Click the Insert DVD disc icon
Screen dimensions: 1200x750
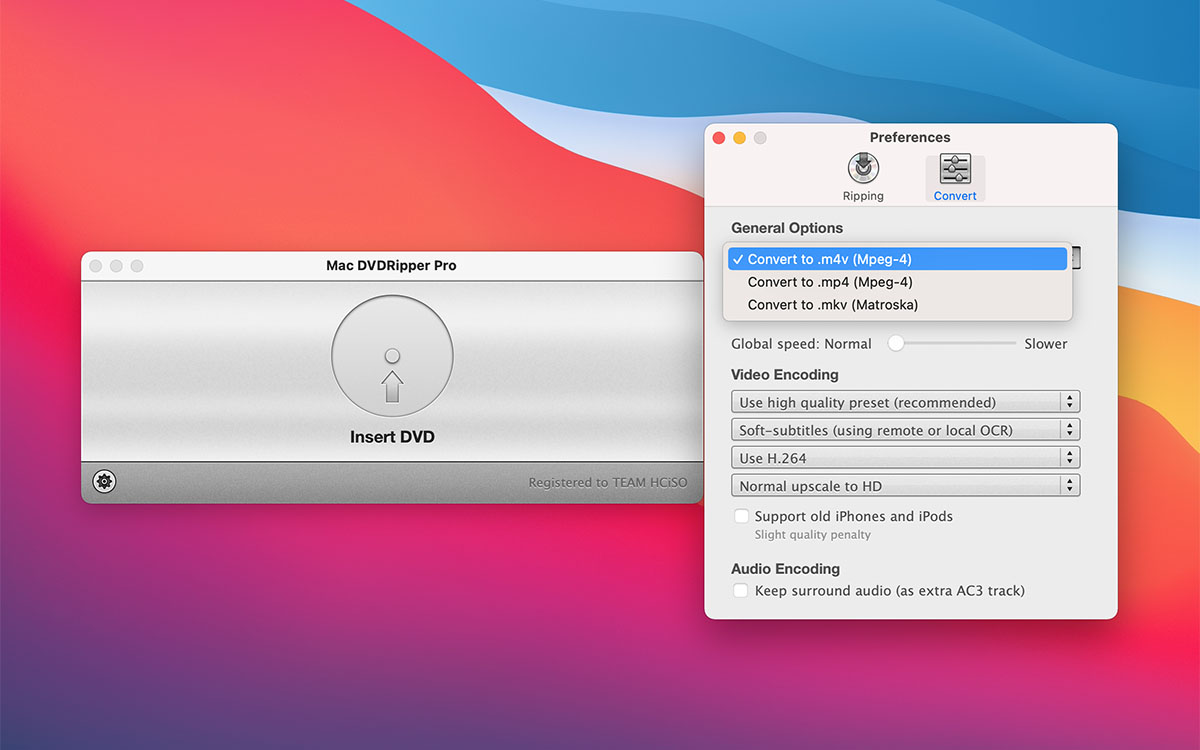392,356
